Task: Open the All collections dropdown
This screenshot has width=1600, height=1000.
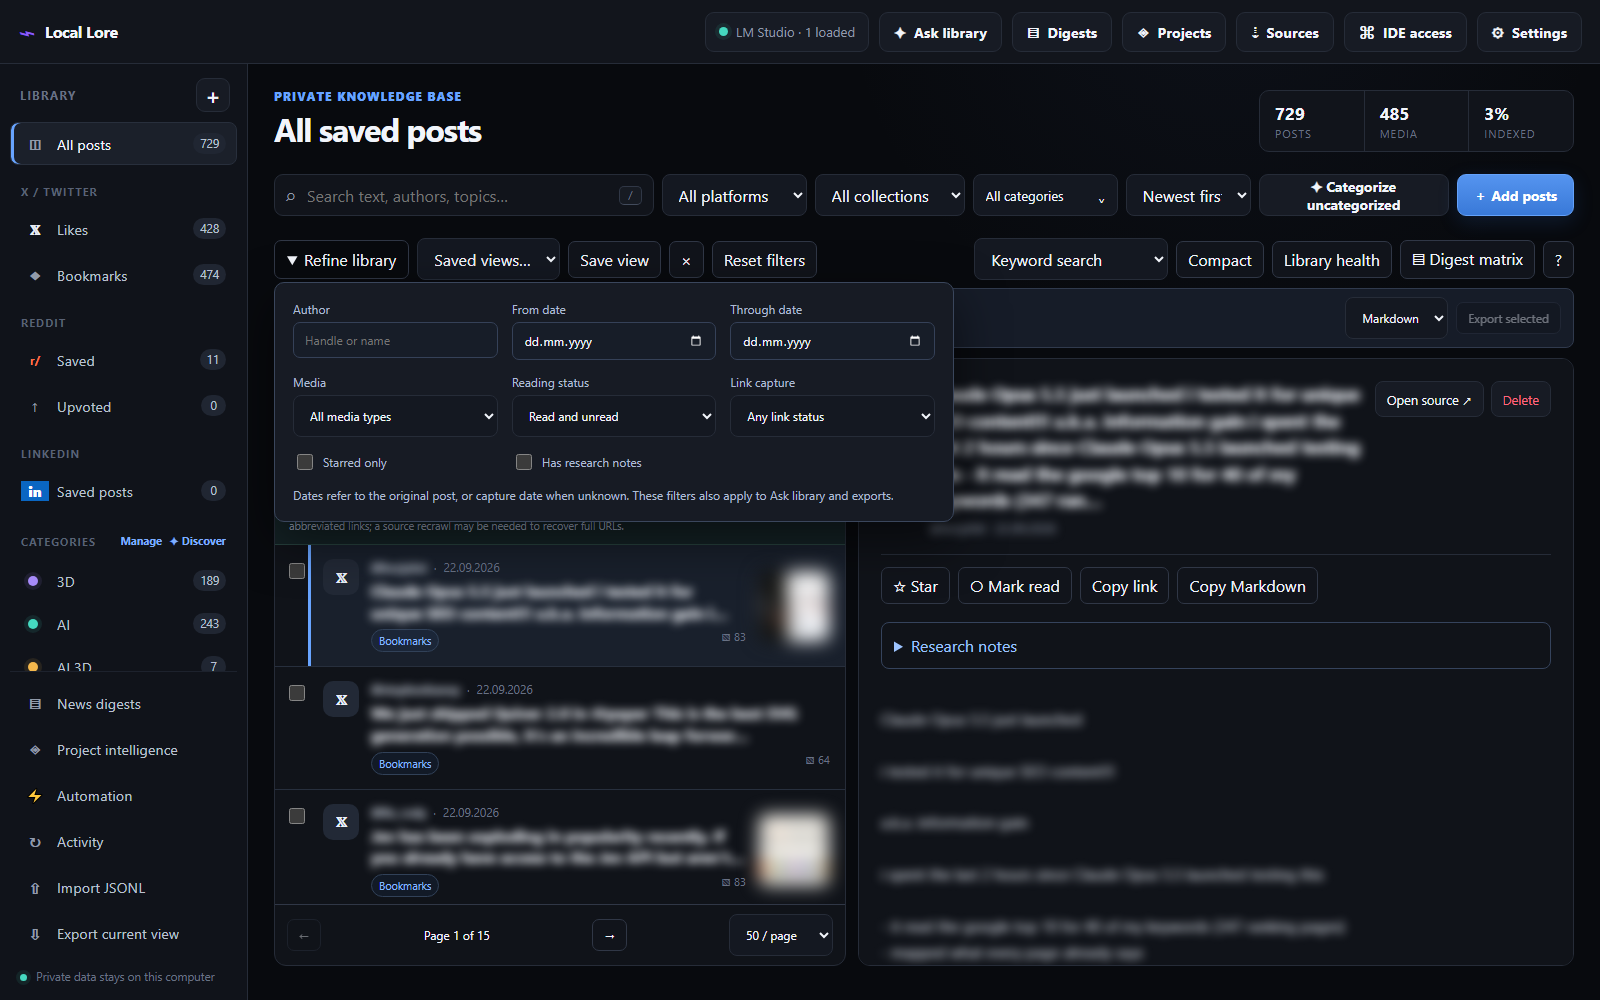Action: pos(889,196)
